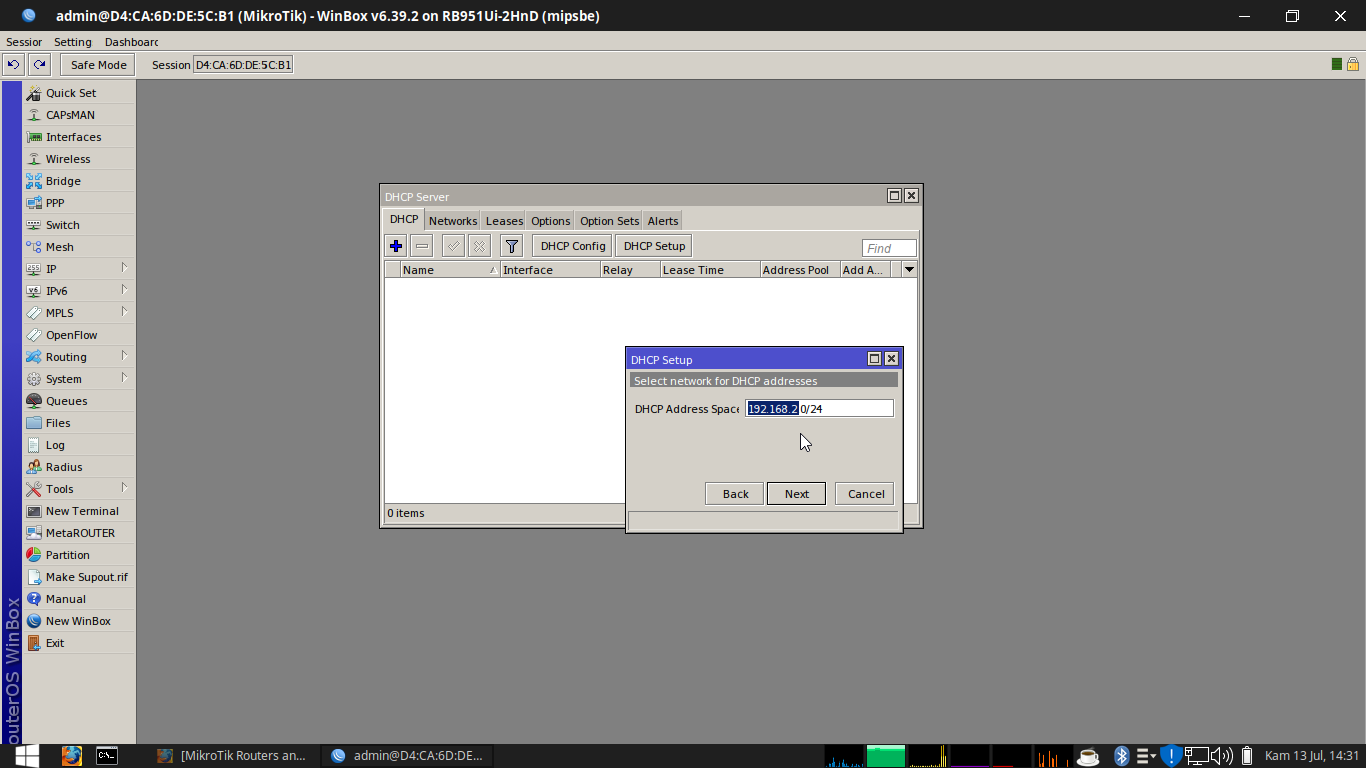Launch a New Terminal
The image size is (1366, 768).
click(x=79, y=511)
